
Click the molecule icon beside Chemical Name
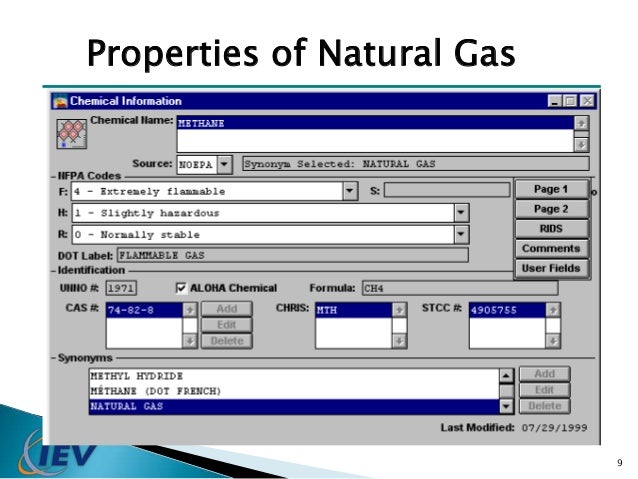tap(72, 134)
